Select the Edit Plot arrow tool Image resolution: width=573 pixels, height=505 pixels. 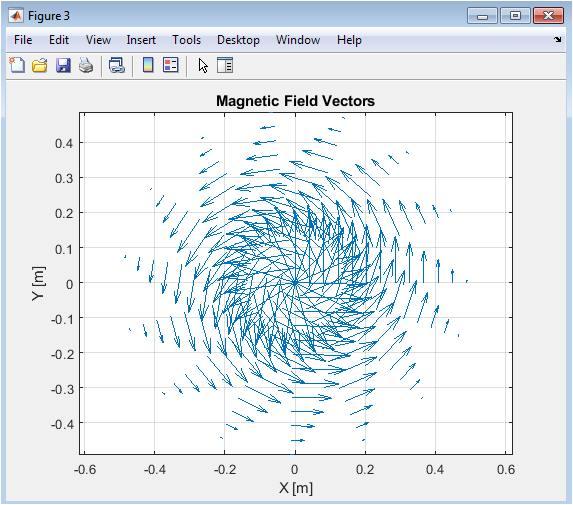pos(203,66)
